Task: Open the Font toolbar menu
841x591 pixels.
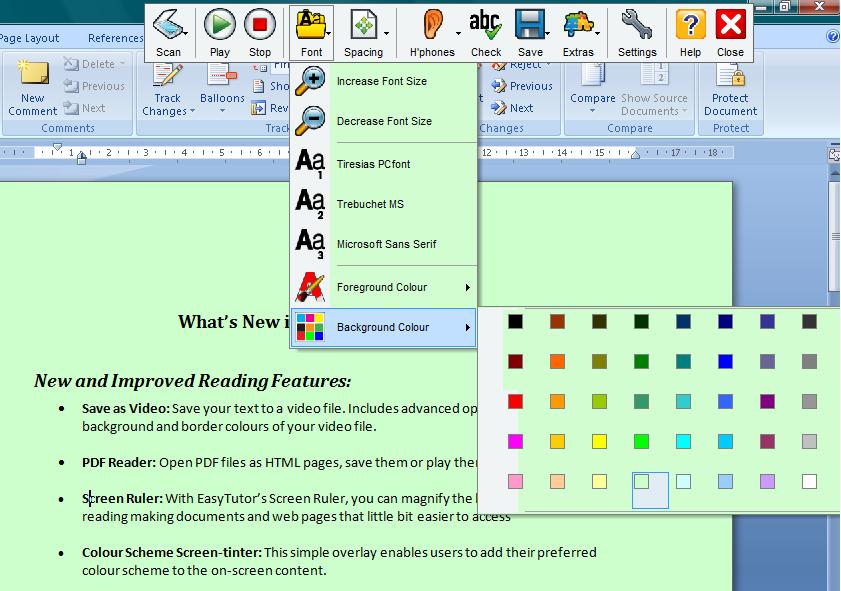Action: click(312, 33)
